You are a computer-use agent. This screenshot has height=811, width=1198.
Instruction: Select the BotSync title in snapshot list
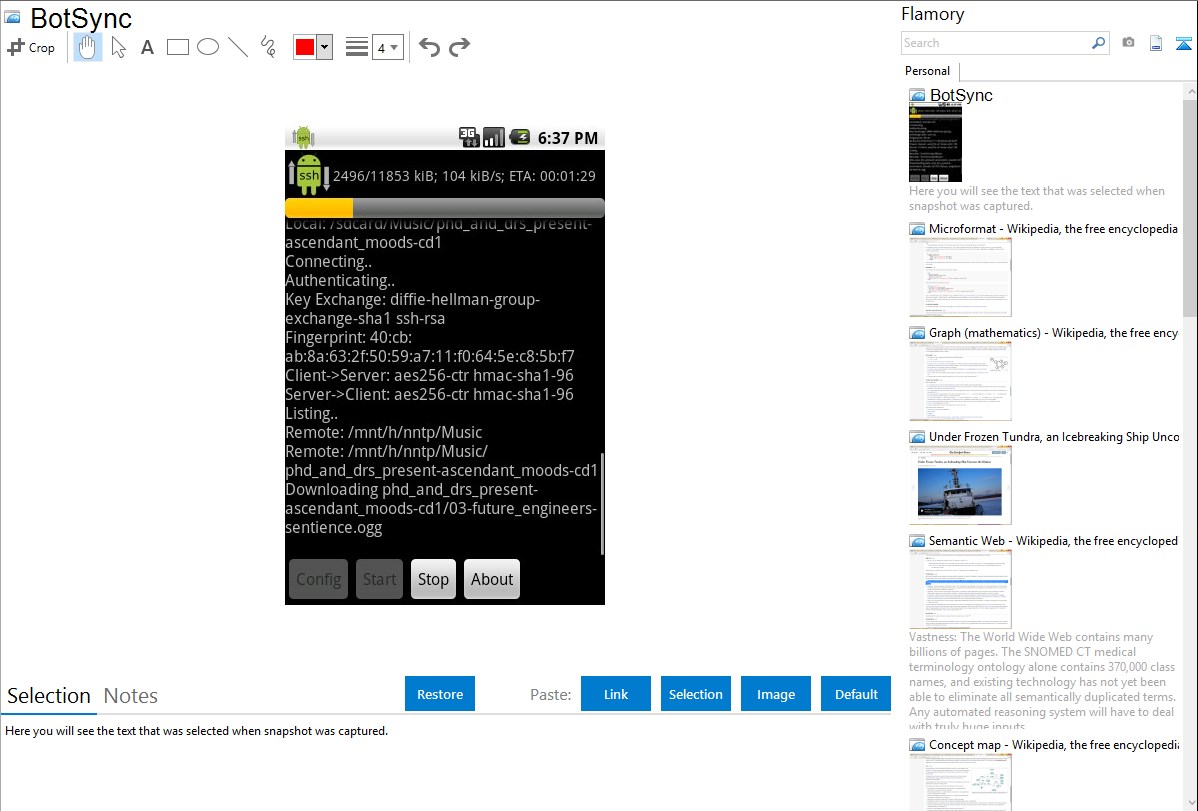click(961, 96)
